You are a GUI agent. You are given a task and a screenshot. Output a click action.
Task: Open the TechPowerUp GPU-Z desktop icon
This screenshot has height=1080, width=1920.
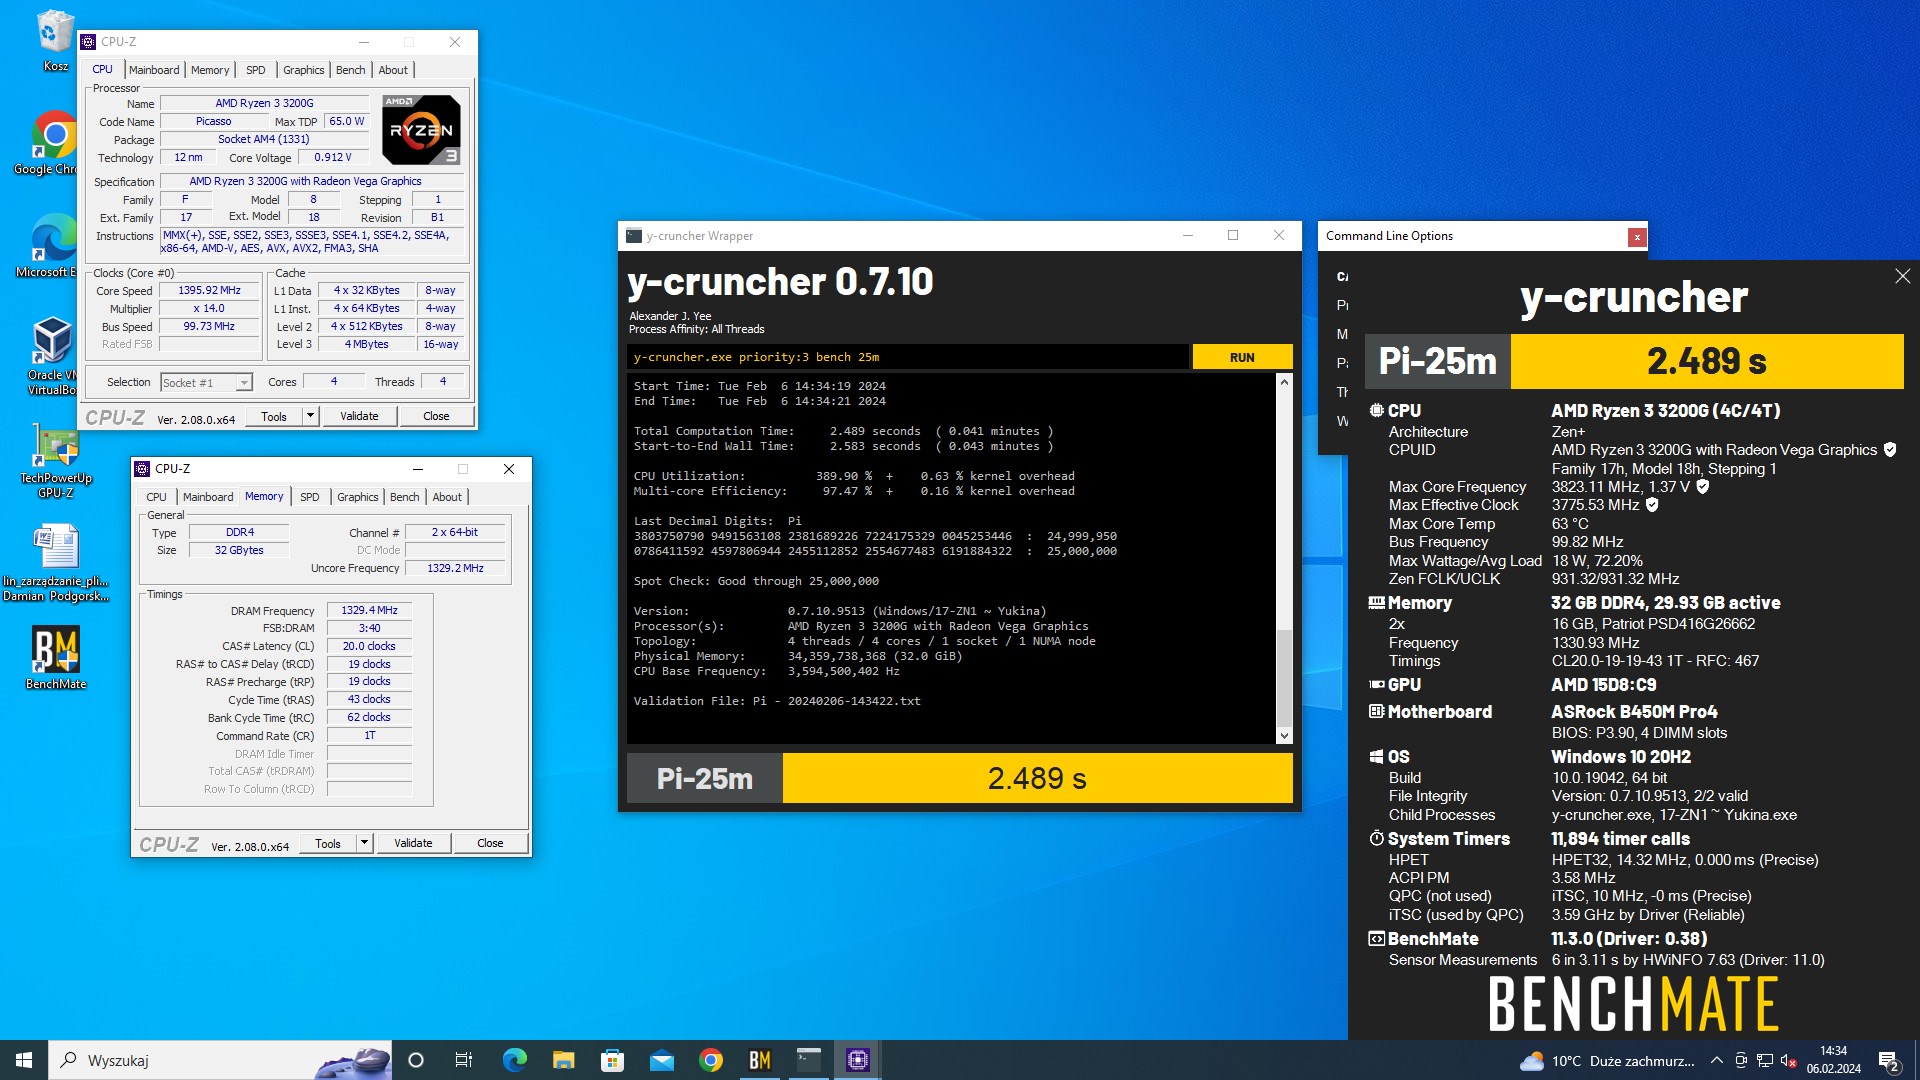tap(56, 460)
